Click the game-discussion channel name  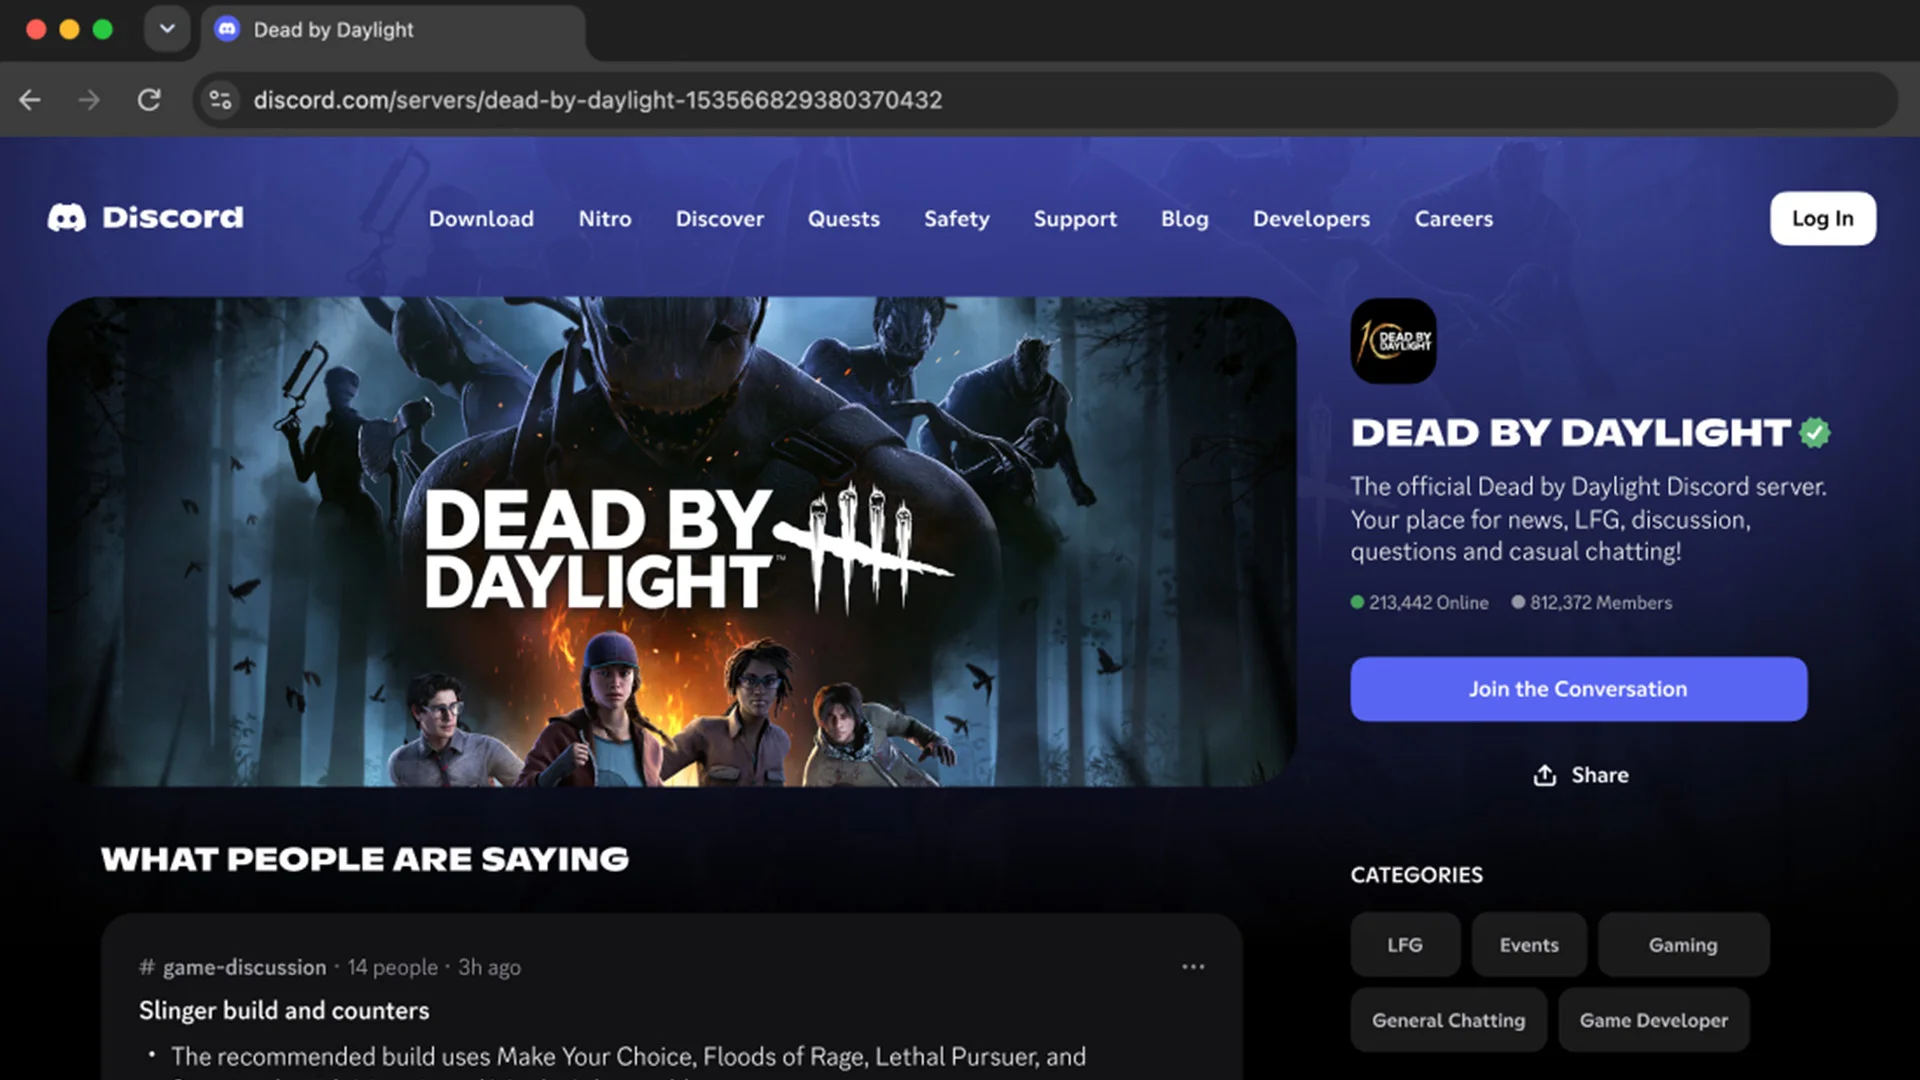(244, 967)
